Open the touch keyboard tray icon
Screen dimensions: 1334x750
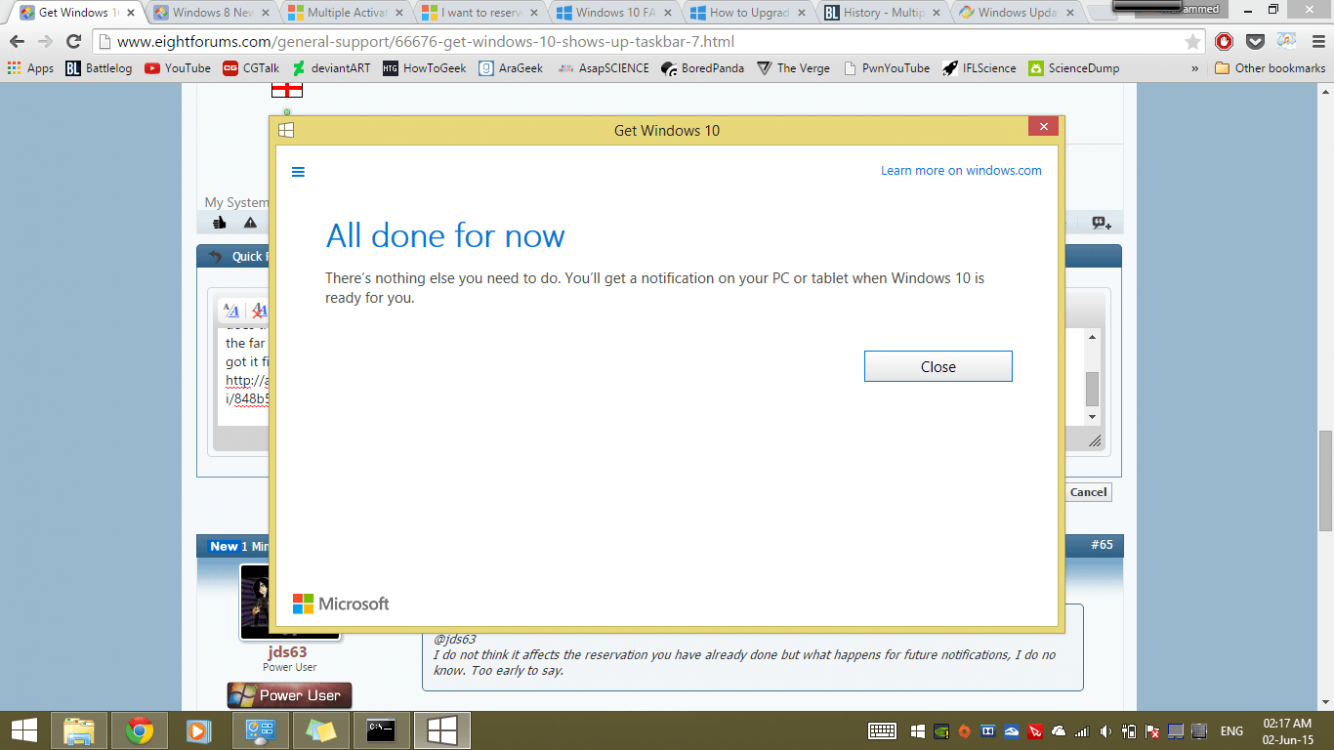click(882, 732)
